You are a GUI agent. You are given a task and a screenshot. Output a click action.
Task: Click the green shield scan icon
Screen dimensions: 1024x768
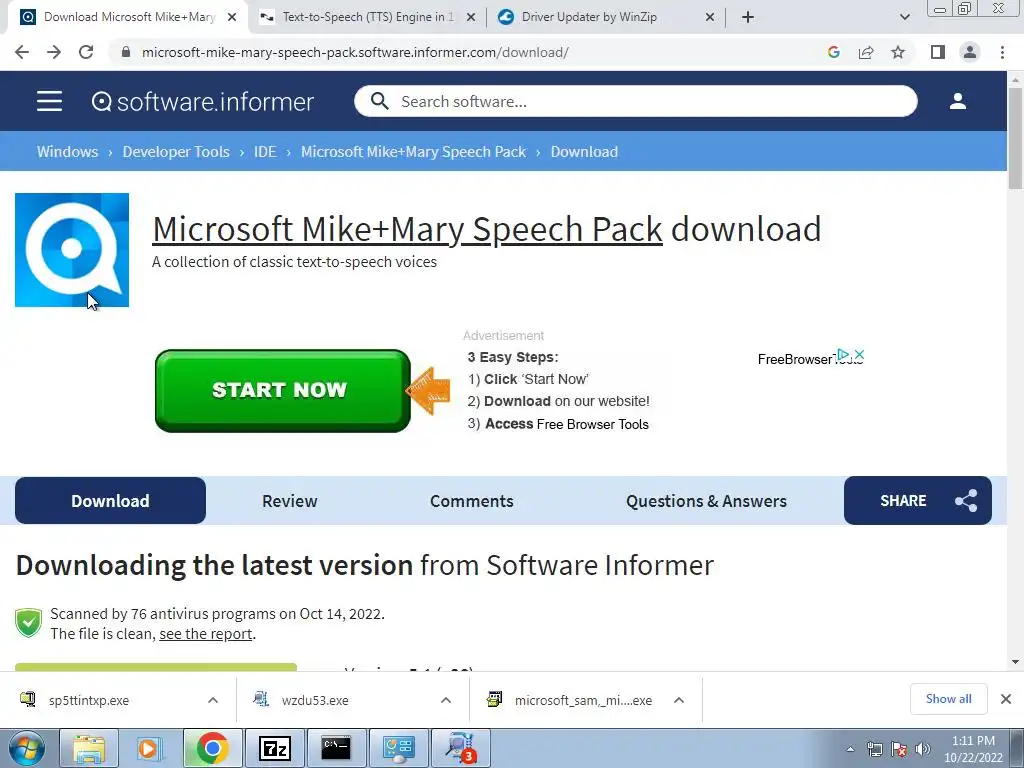(x=28, y=622)
